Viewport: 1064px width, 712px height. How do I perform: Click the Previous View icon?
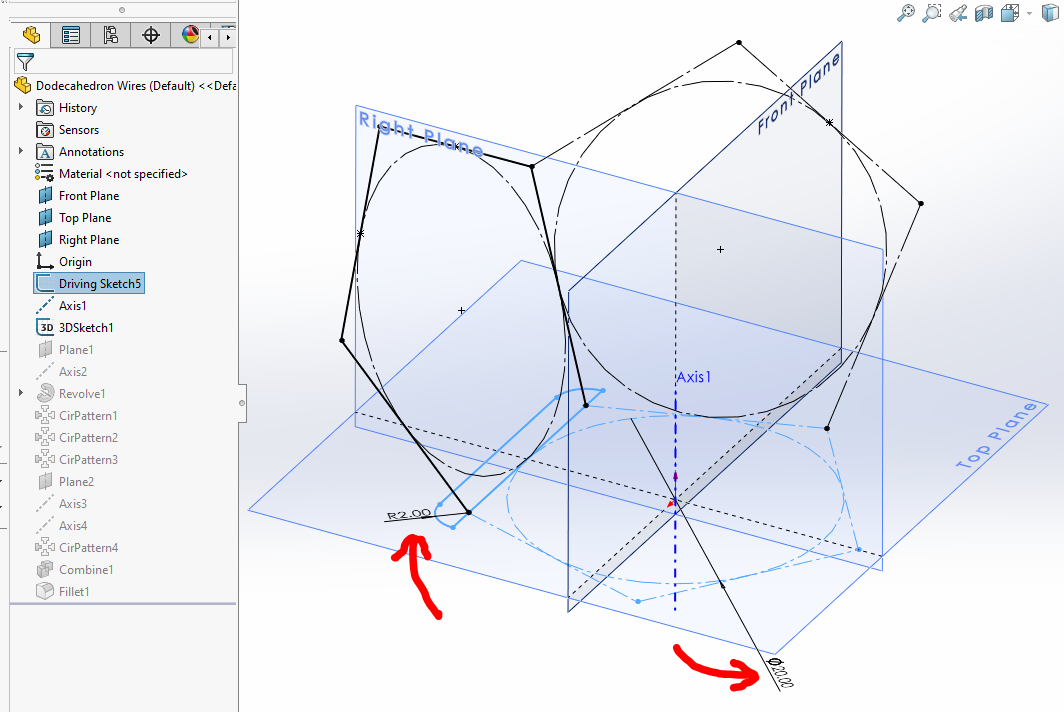957,13
